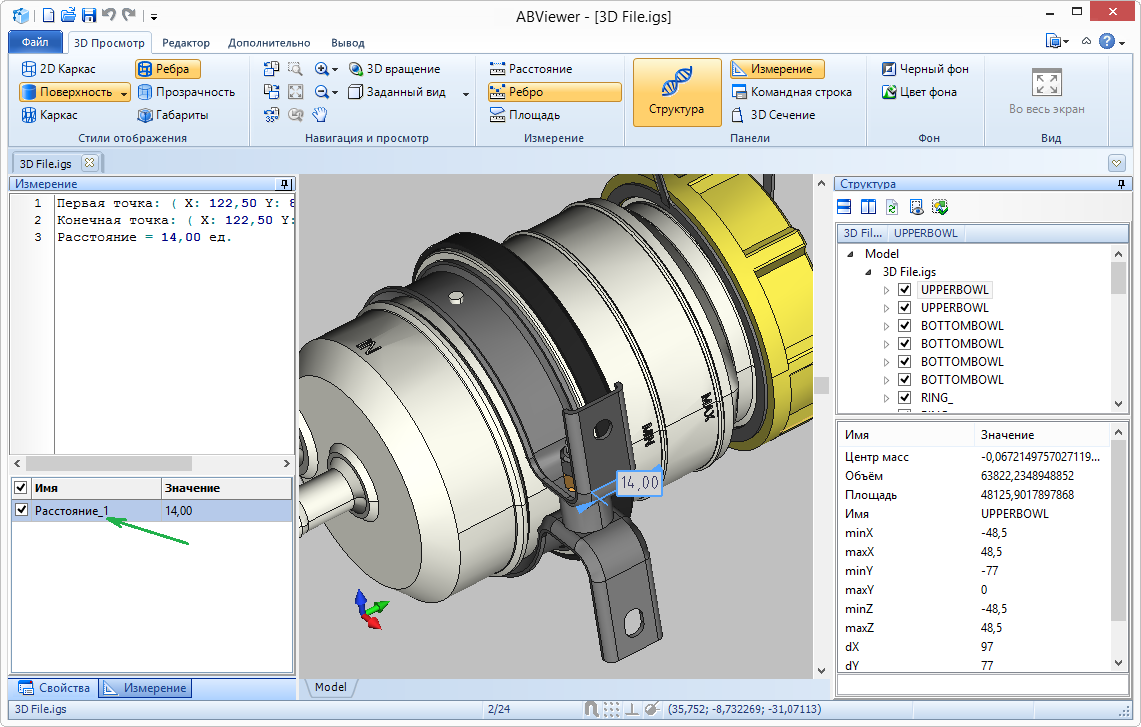Open the Редактор ribbon tab
Image resolution: width=1141 pixels, height=727 pixels.
186,43
